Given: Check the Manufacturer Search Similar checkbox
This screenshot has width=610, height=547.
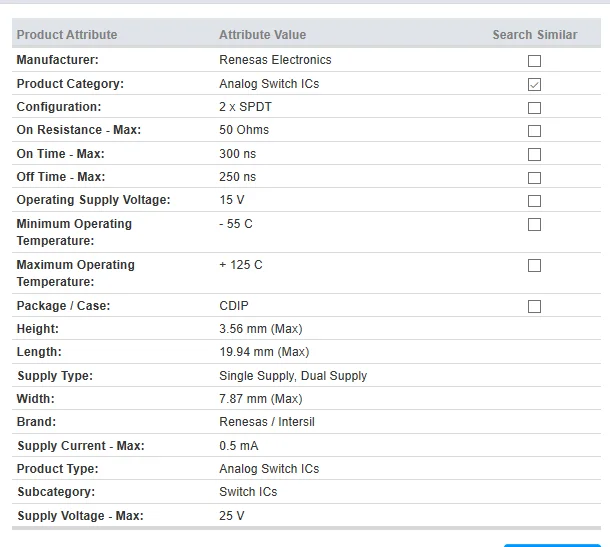Looking at the screenshot, I should 534,61.
